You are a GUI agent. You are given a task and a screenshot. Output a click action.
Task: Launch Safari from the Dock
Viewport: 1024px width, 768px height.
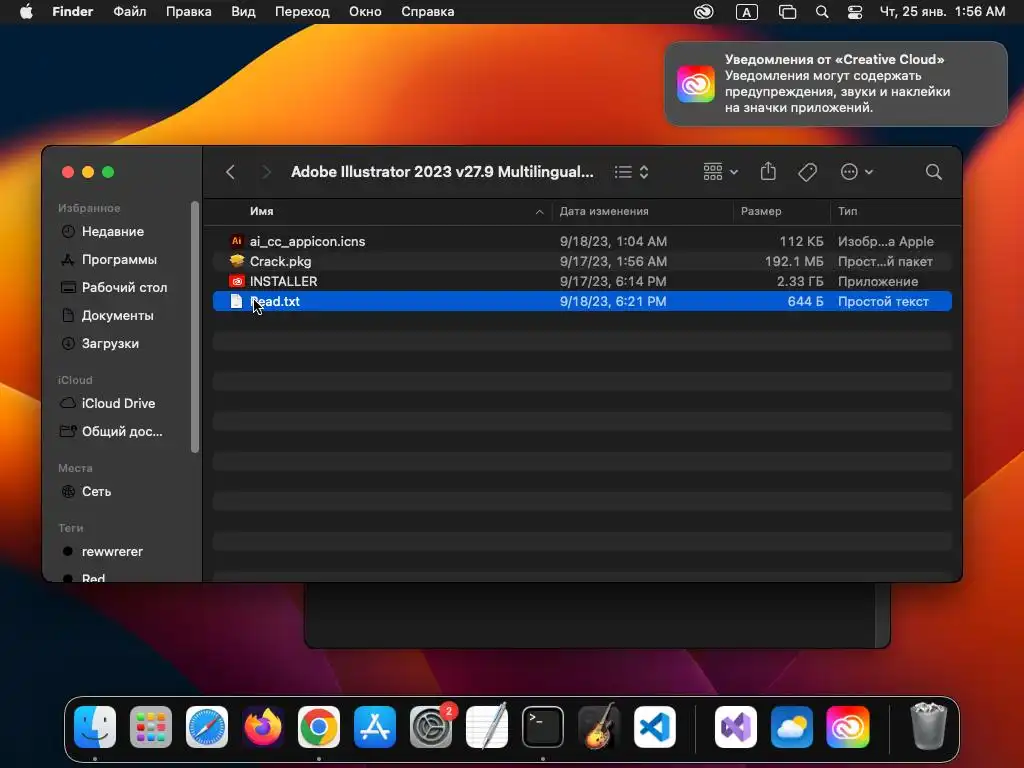(207, 726)
